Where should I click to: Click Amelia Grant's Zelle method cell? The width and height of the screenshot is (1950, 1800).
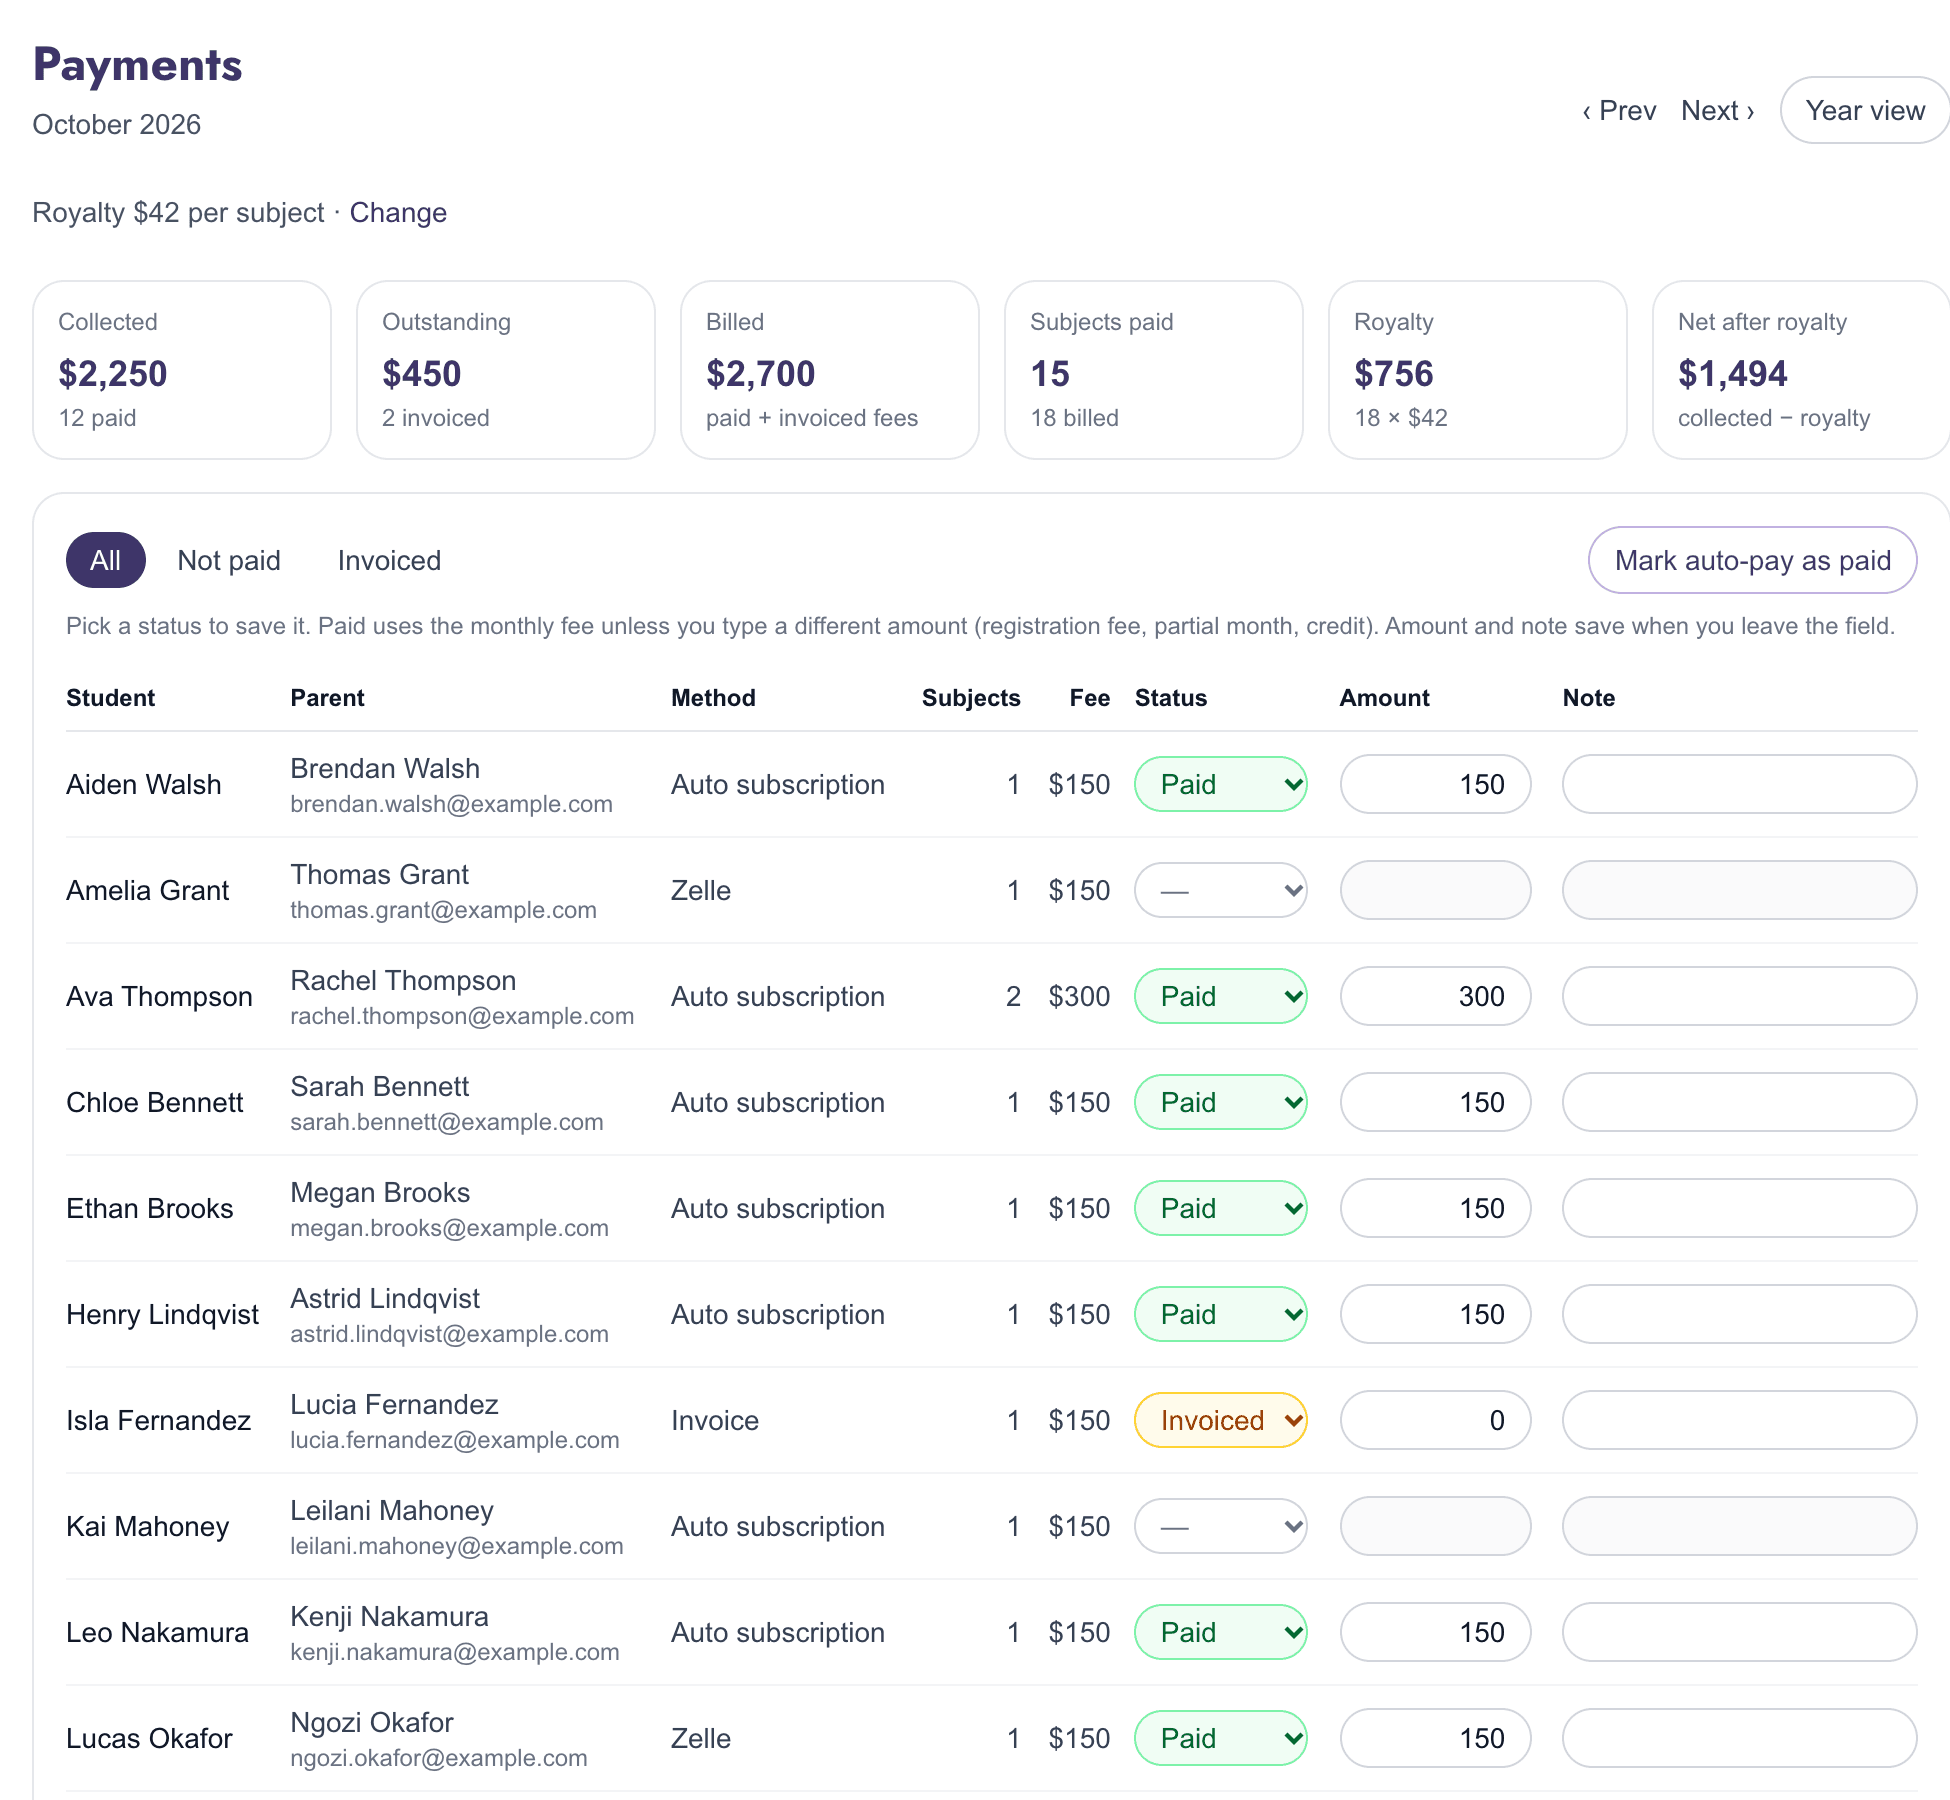(701, 890)
